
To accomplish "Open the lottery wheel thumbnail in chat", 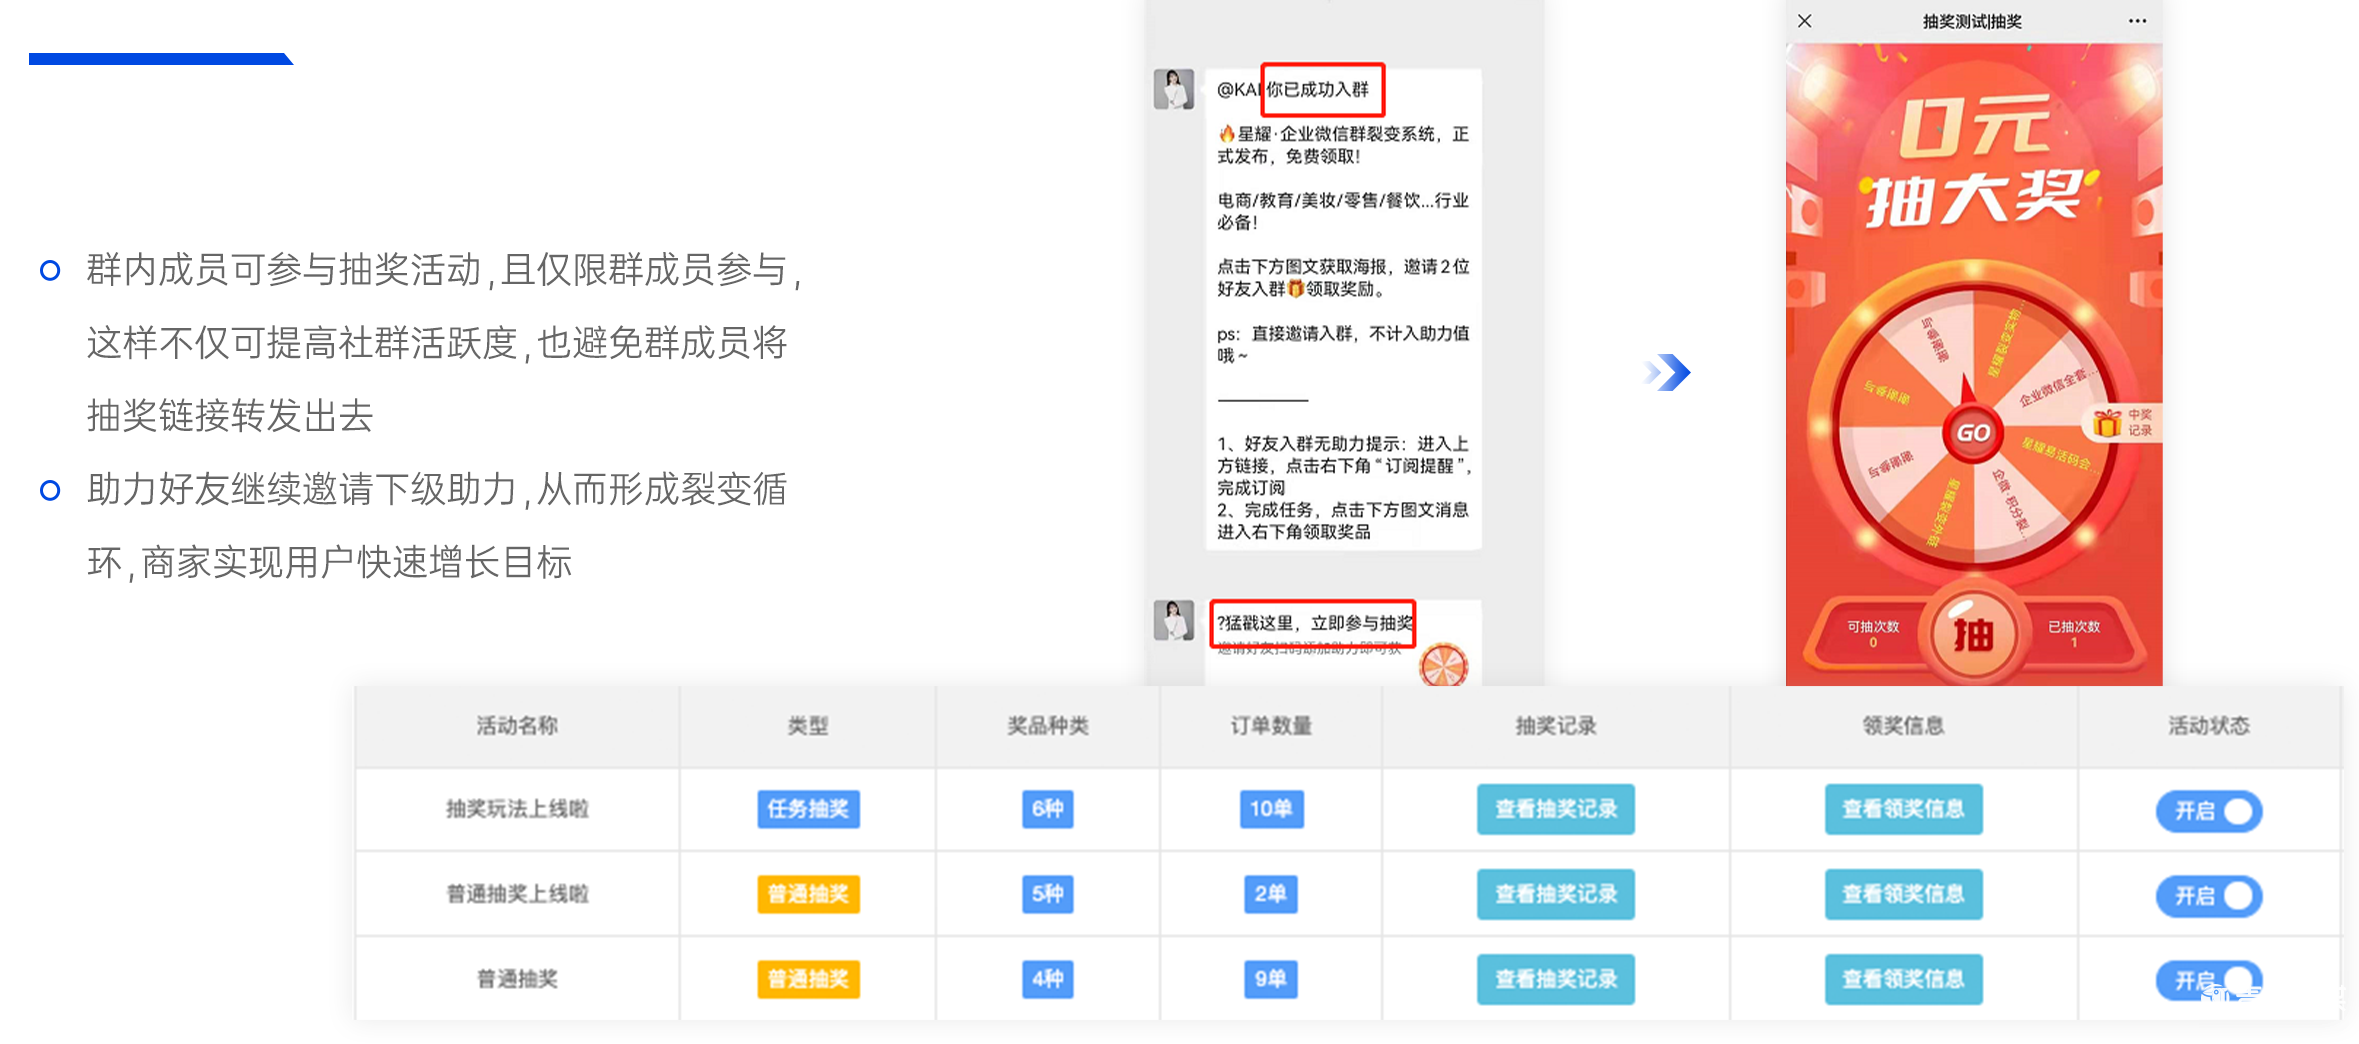I will [x=1443, y=665].
